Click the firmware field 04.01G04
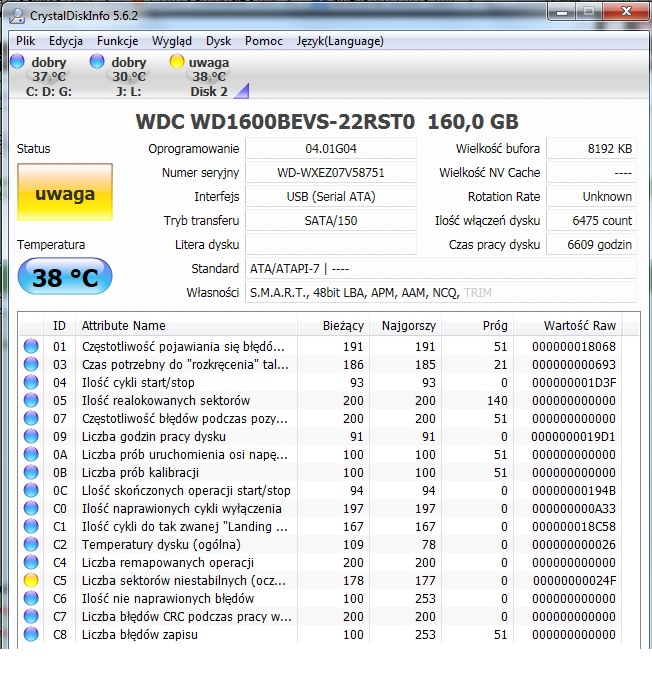The height and width of the screenshot is (691, 652). (330, 149)
